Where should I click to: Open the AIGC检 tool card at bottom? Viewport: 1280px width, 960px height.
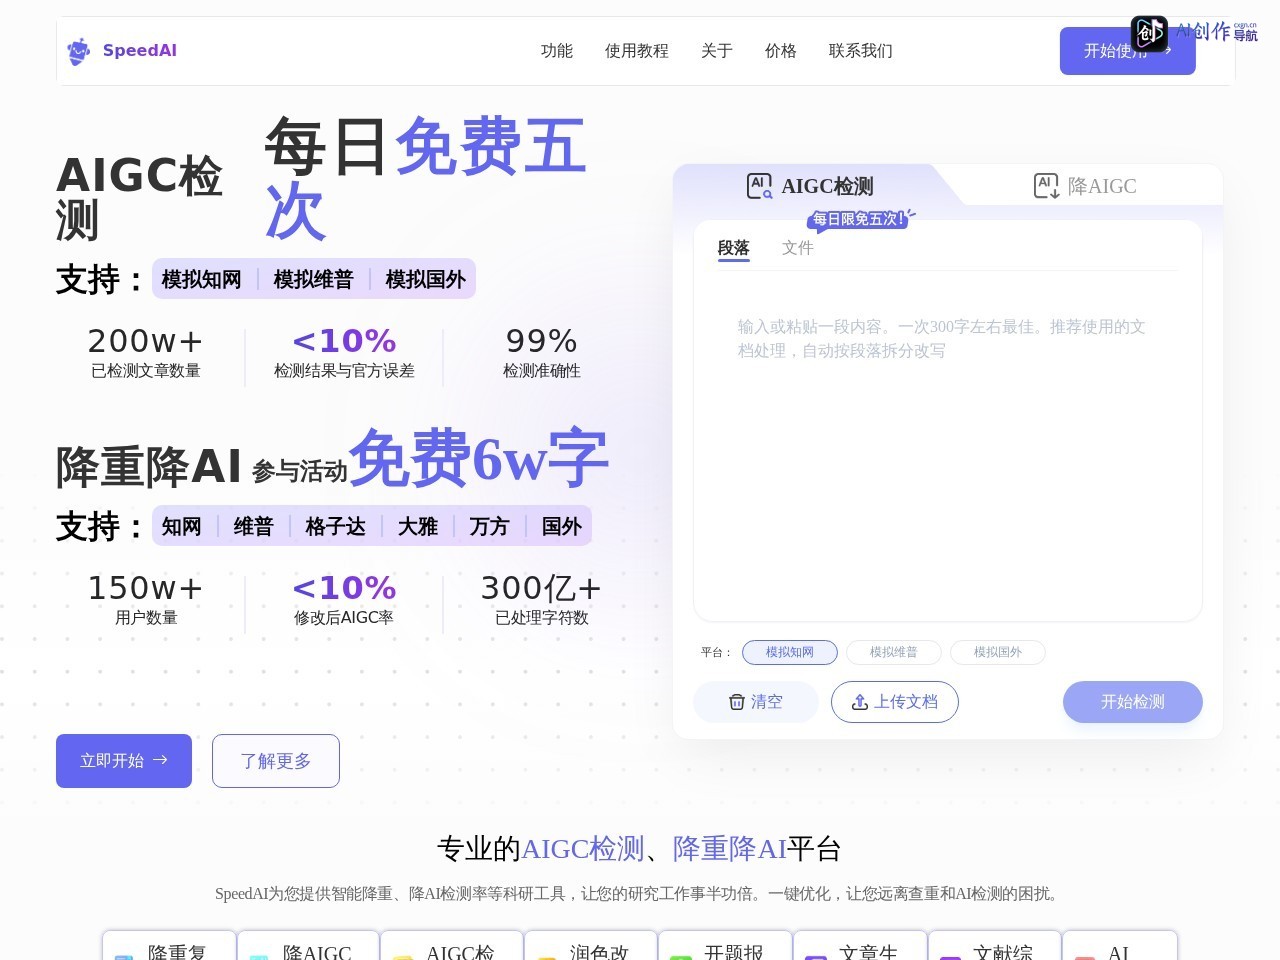(x=452, y=946)
